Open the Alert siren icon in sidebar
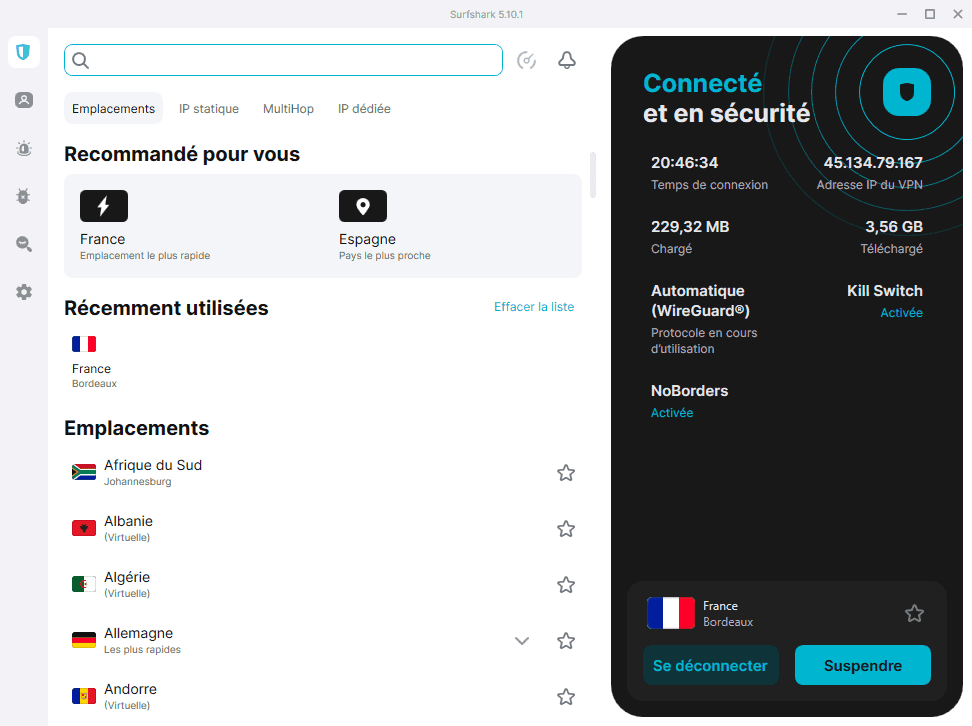This screenshot has height=726, width=972. point(24,148)
